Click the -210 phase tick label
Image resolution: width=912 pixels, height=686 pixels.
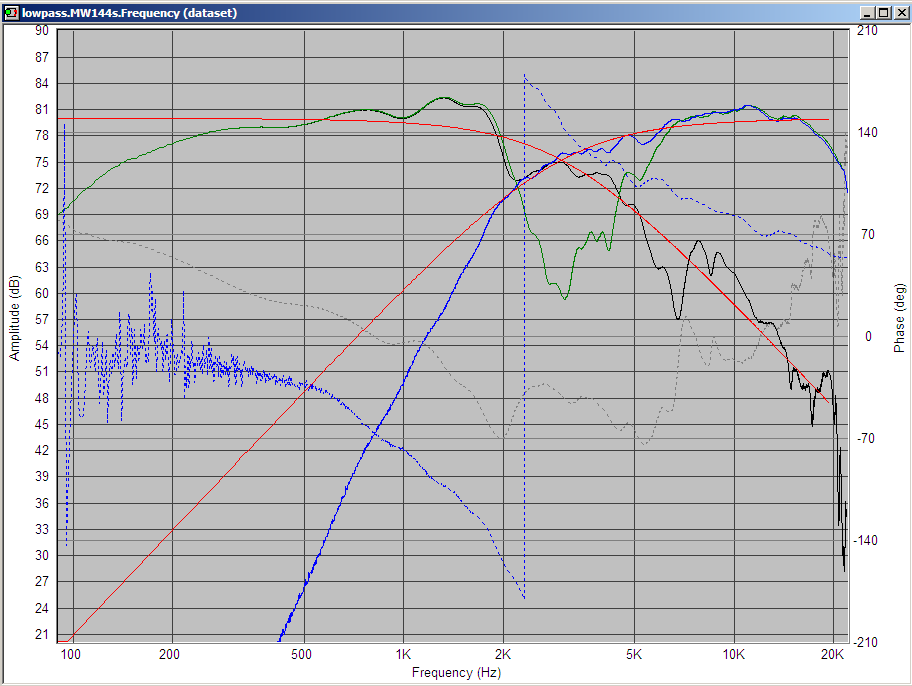point(865,642)
